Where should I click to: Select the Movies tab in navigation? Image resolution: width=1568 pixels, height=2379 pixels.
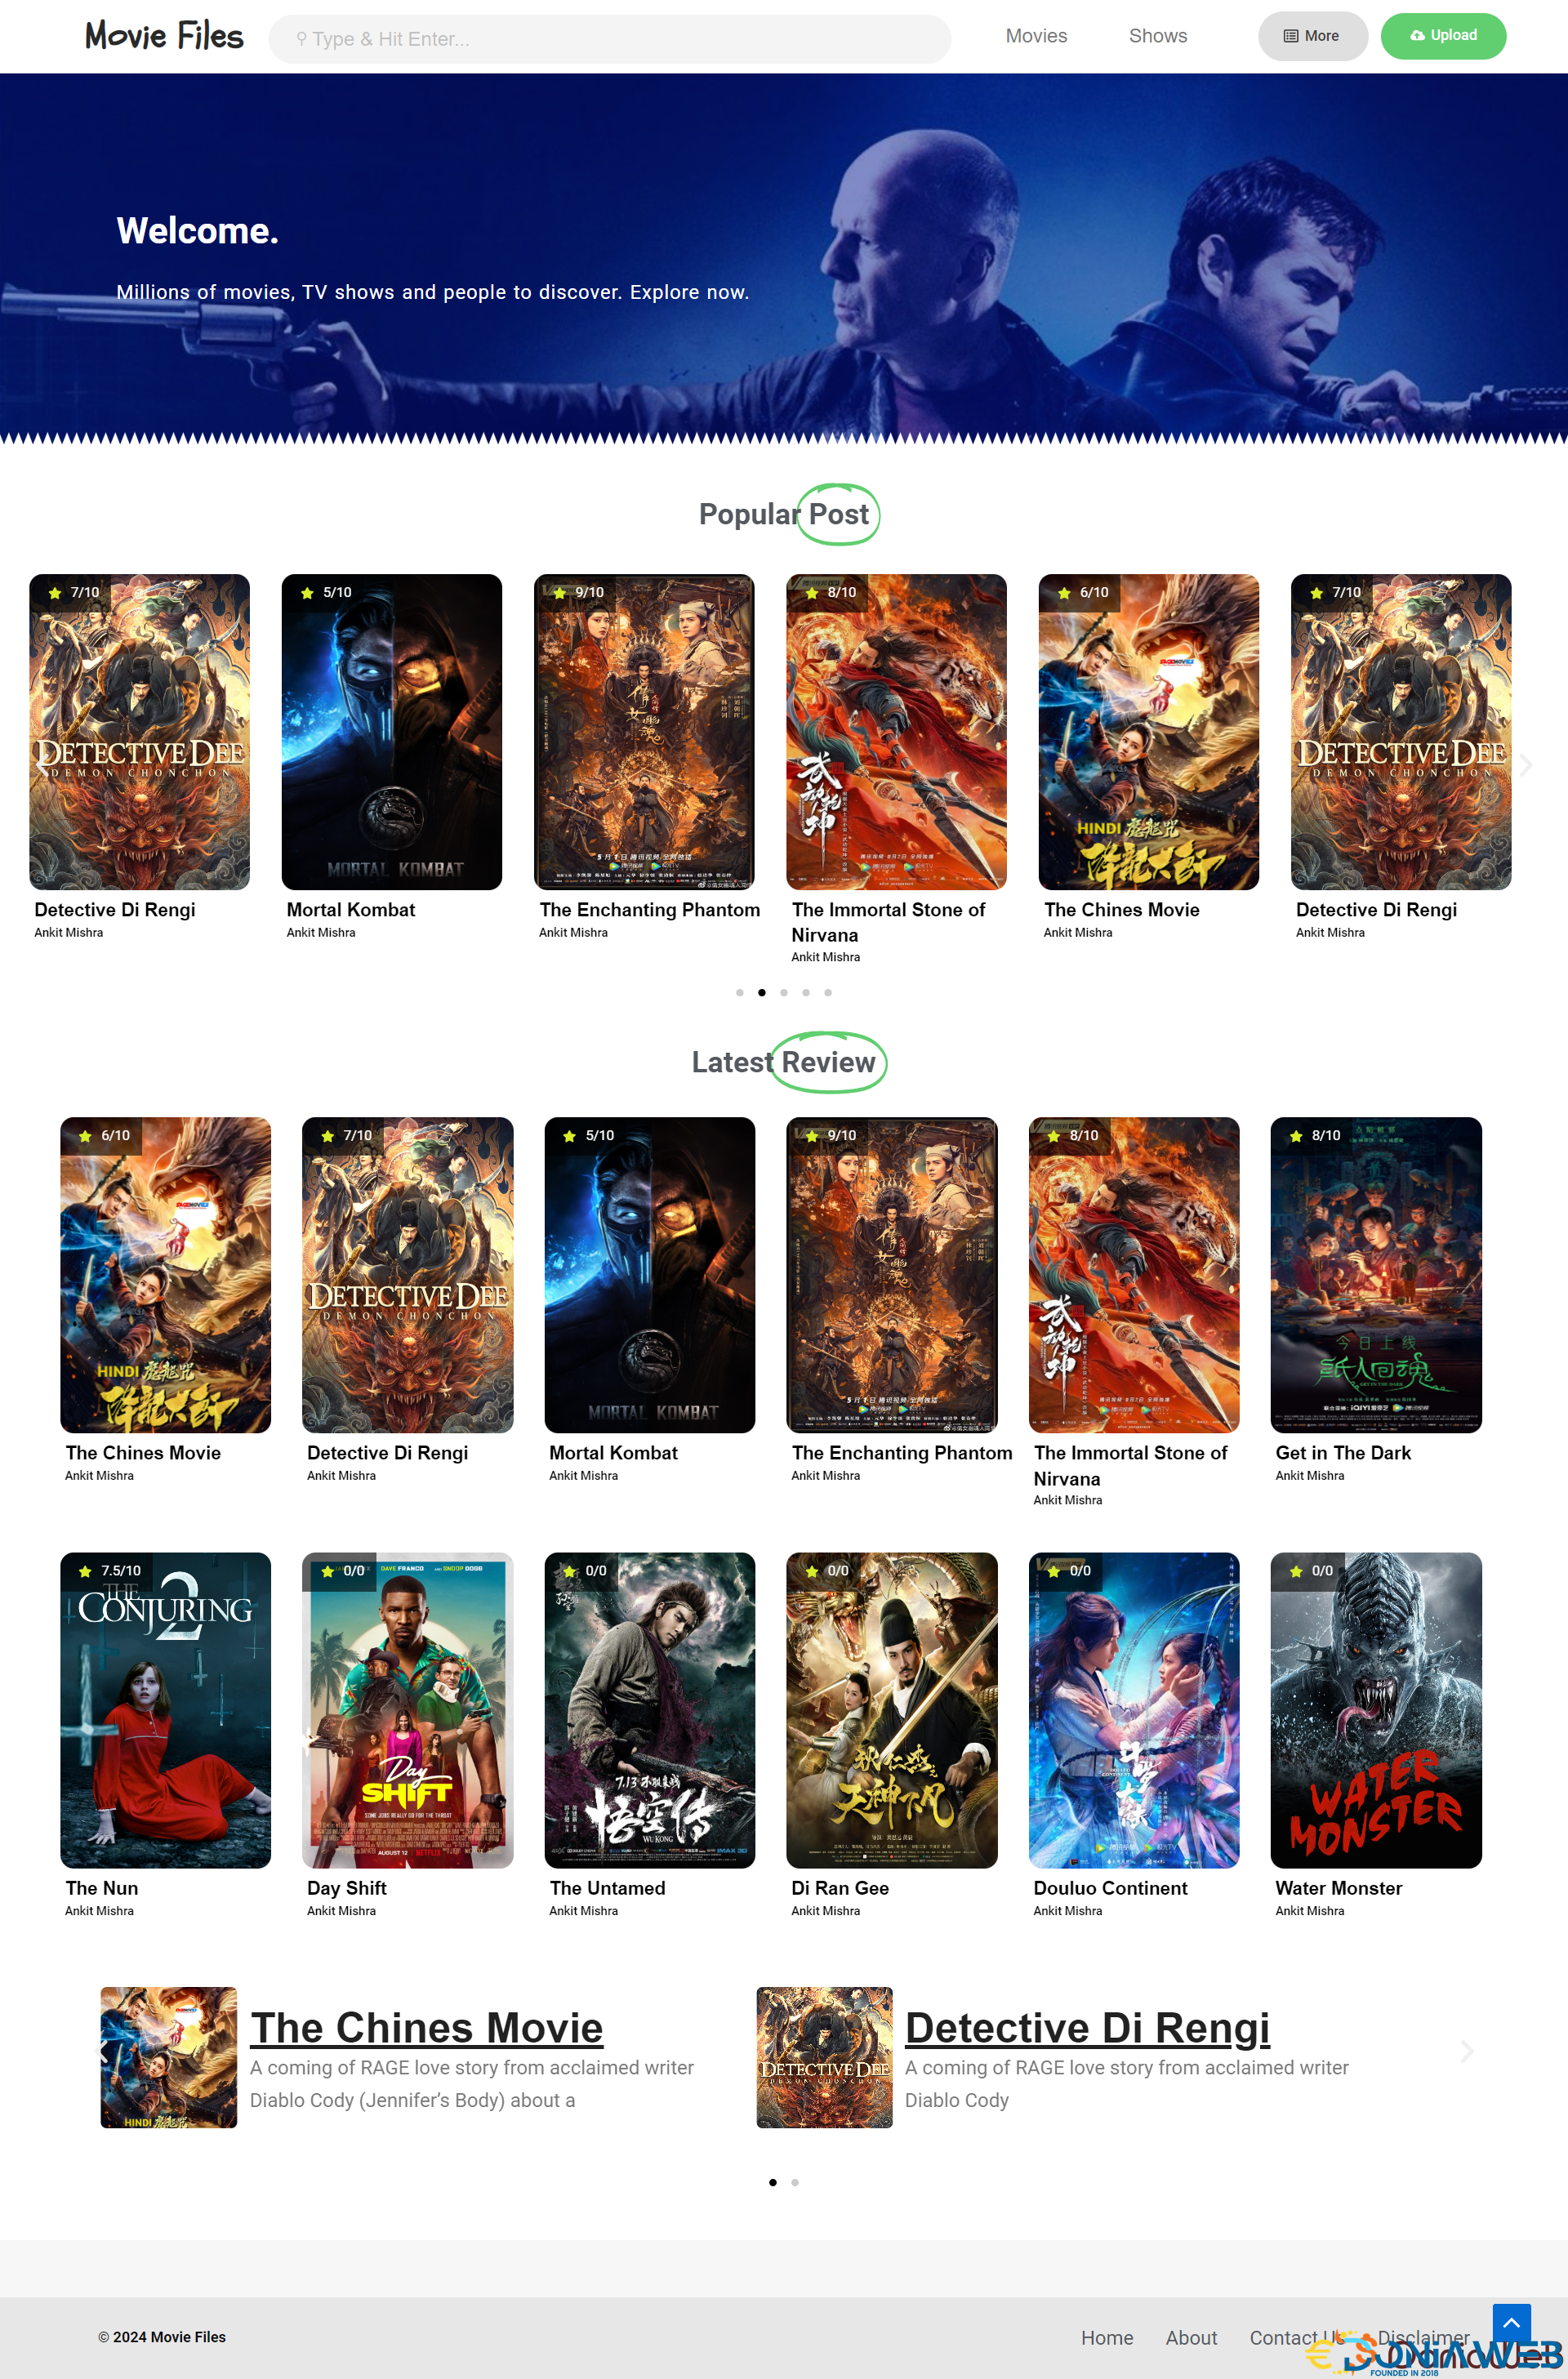[x=1034, y=35]
